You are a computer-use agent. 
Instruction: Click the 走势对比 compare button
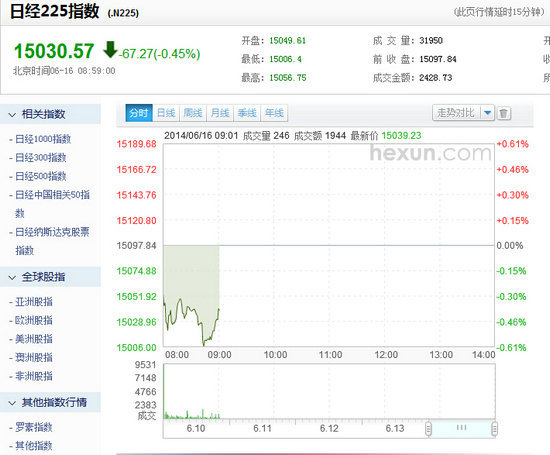pyautogui.click(x=456, y=113)
